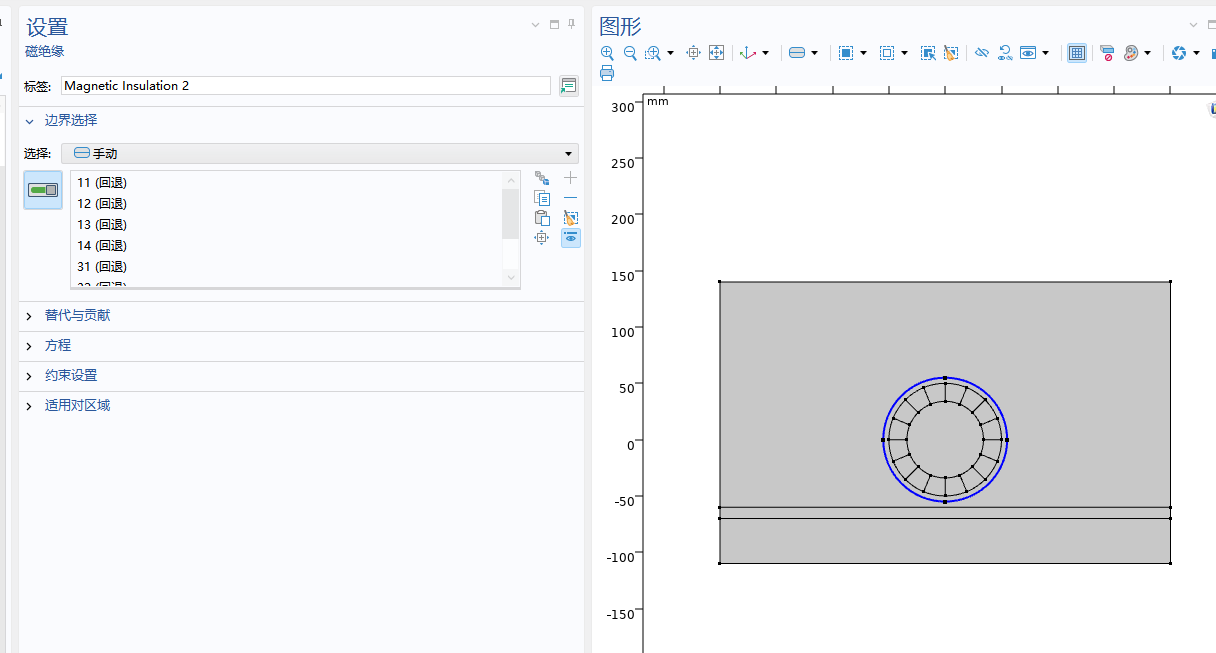Open select box dropdown arrow
This screenshot has width=1216, height=653.
click(863, 53)
